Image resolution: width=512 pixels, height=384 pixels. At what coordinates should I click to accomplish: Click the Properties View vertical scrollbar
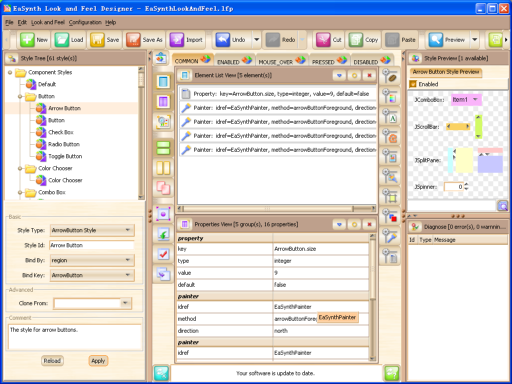point(372,297)
